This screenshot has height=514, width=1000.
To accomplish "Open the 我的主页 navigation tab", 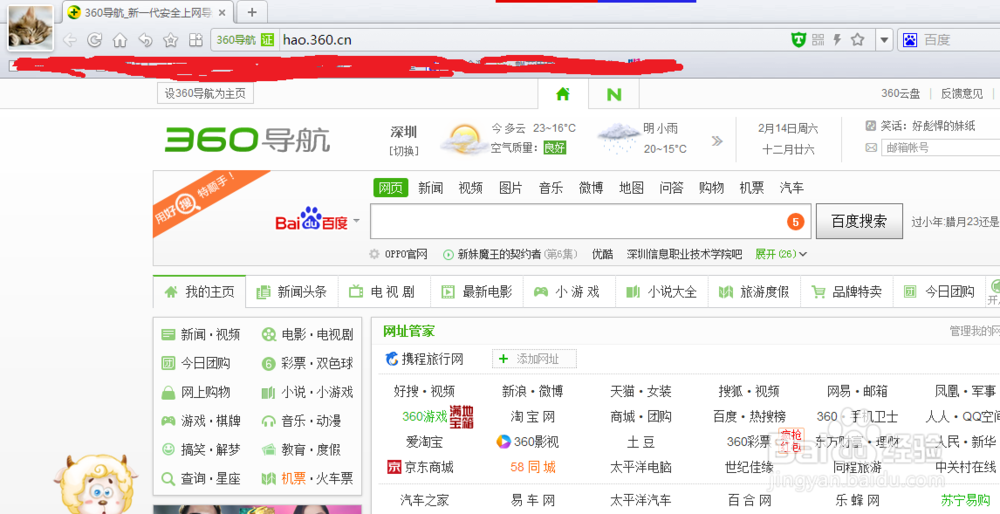I will pyautogui.click(x=200, y=291).
